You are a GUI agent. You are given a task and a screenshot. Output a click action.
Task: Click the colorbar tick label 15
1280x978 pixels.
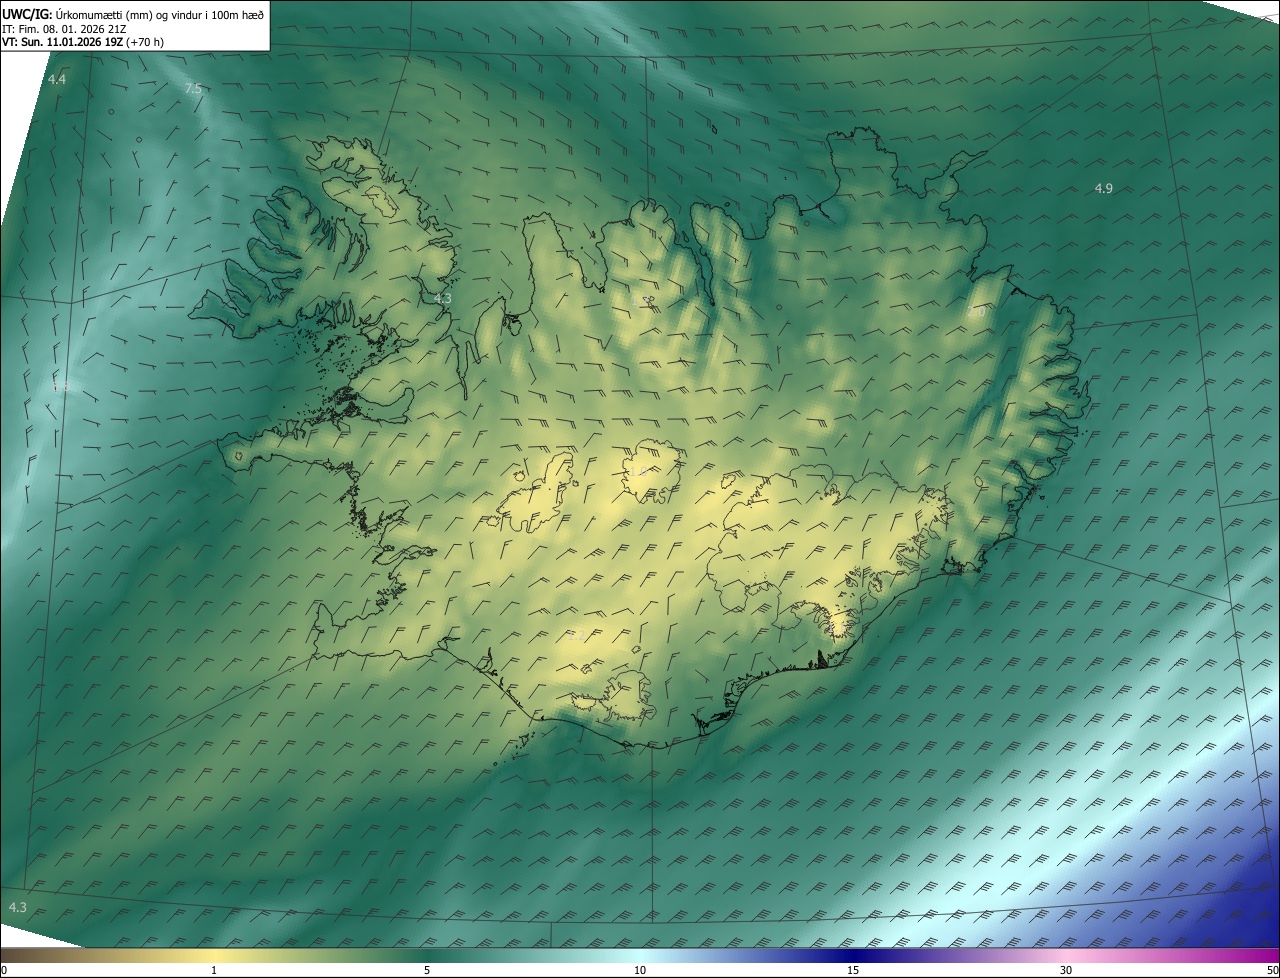pyautogui.click(x=853, y=970)
